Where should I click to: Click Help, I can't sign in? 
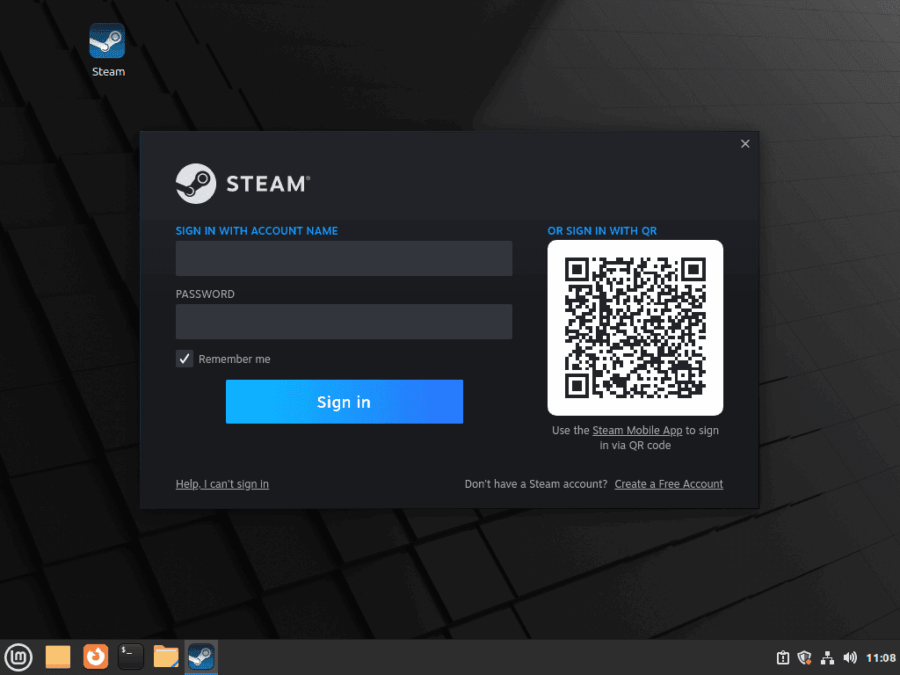click(x=222, y=483)
